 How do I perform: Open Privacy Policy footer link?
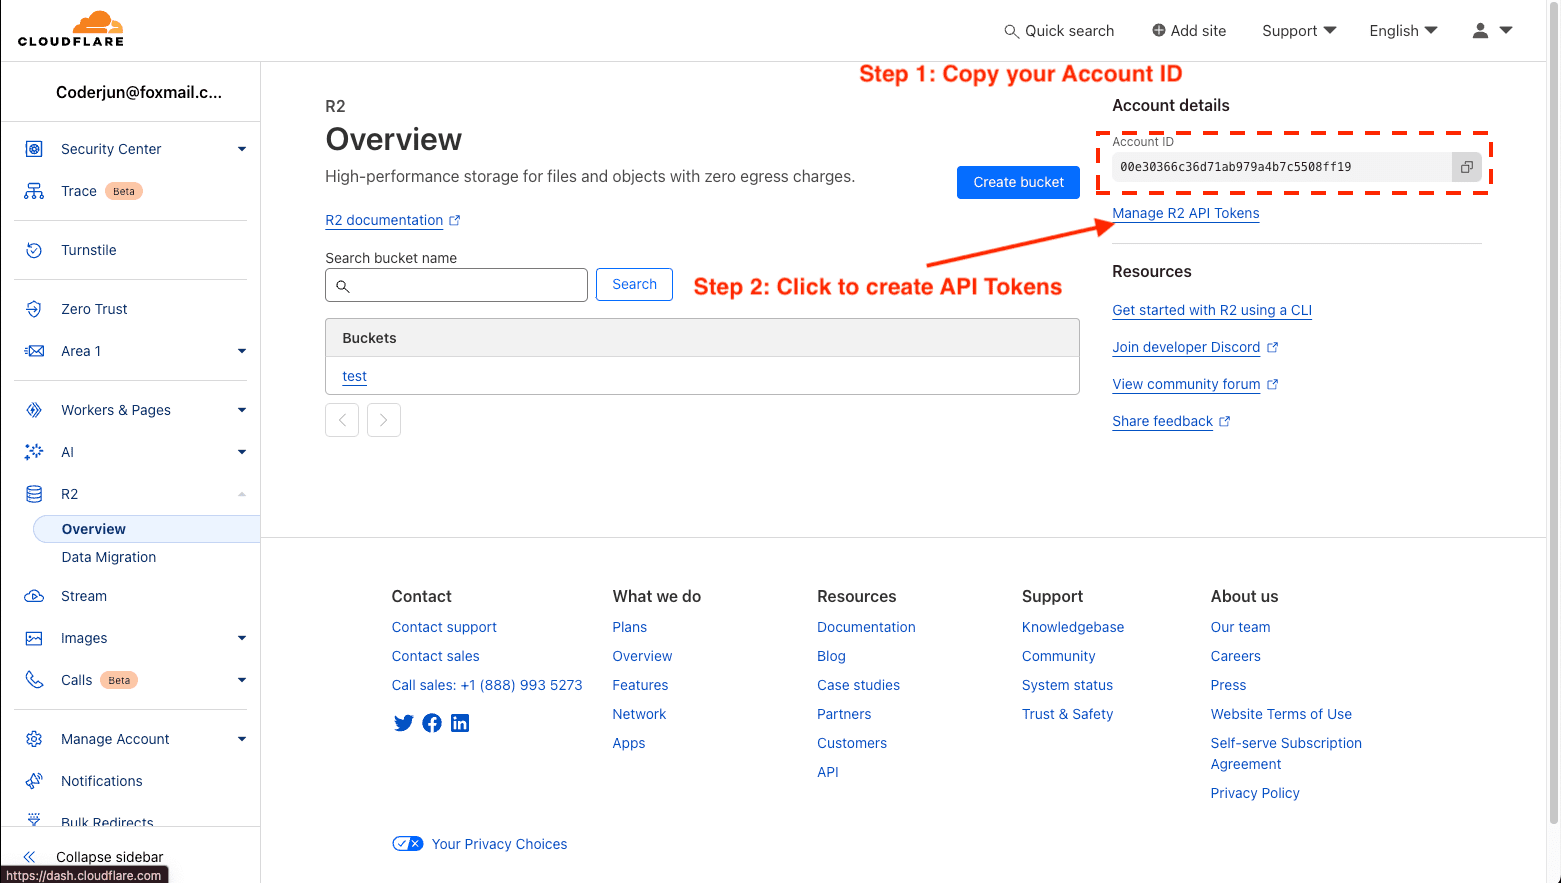pos(1255,793)
